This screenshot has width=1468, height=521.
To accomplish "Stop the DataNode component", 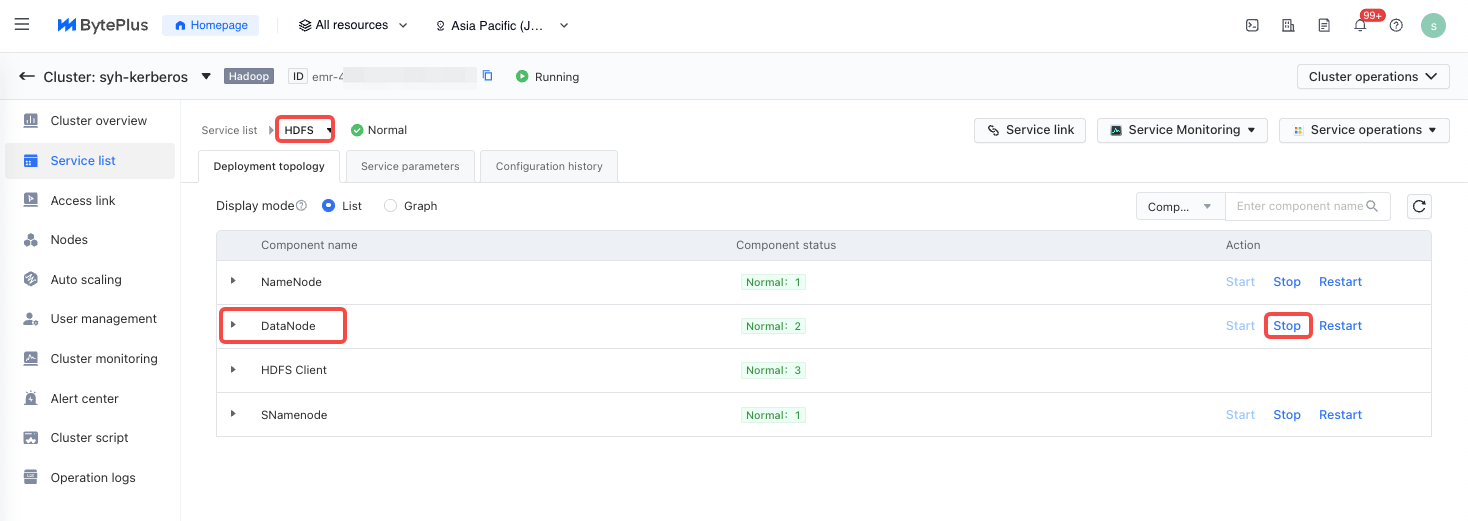I will coord(1287,326).
